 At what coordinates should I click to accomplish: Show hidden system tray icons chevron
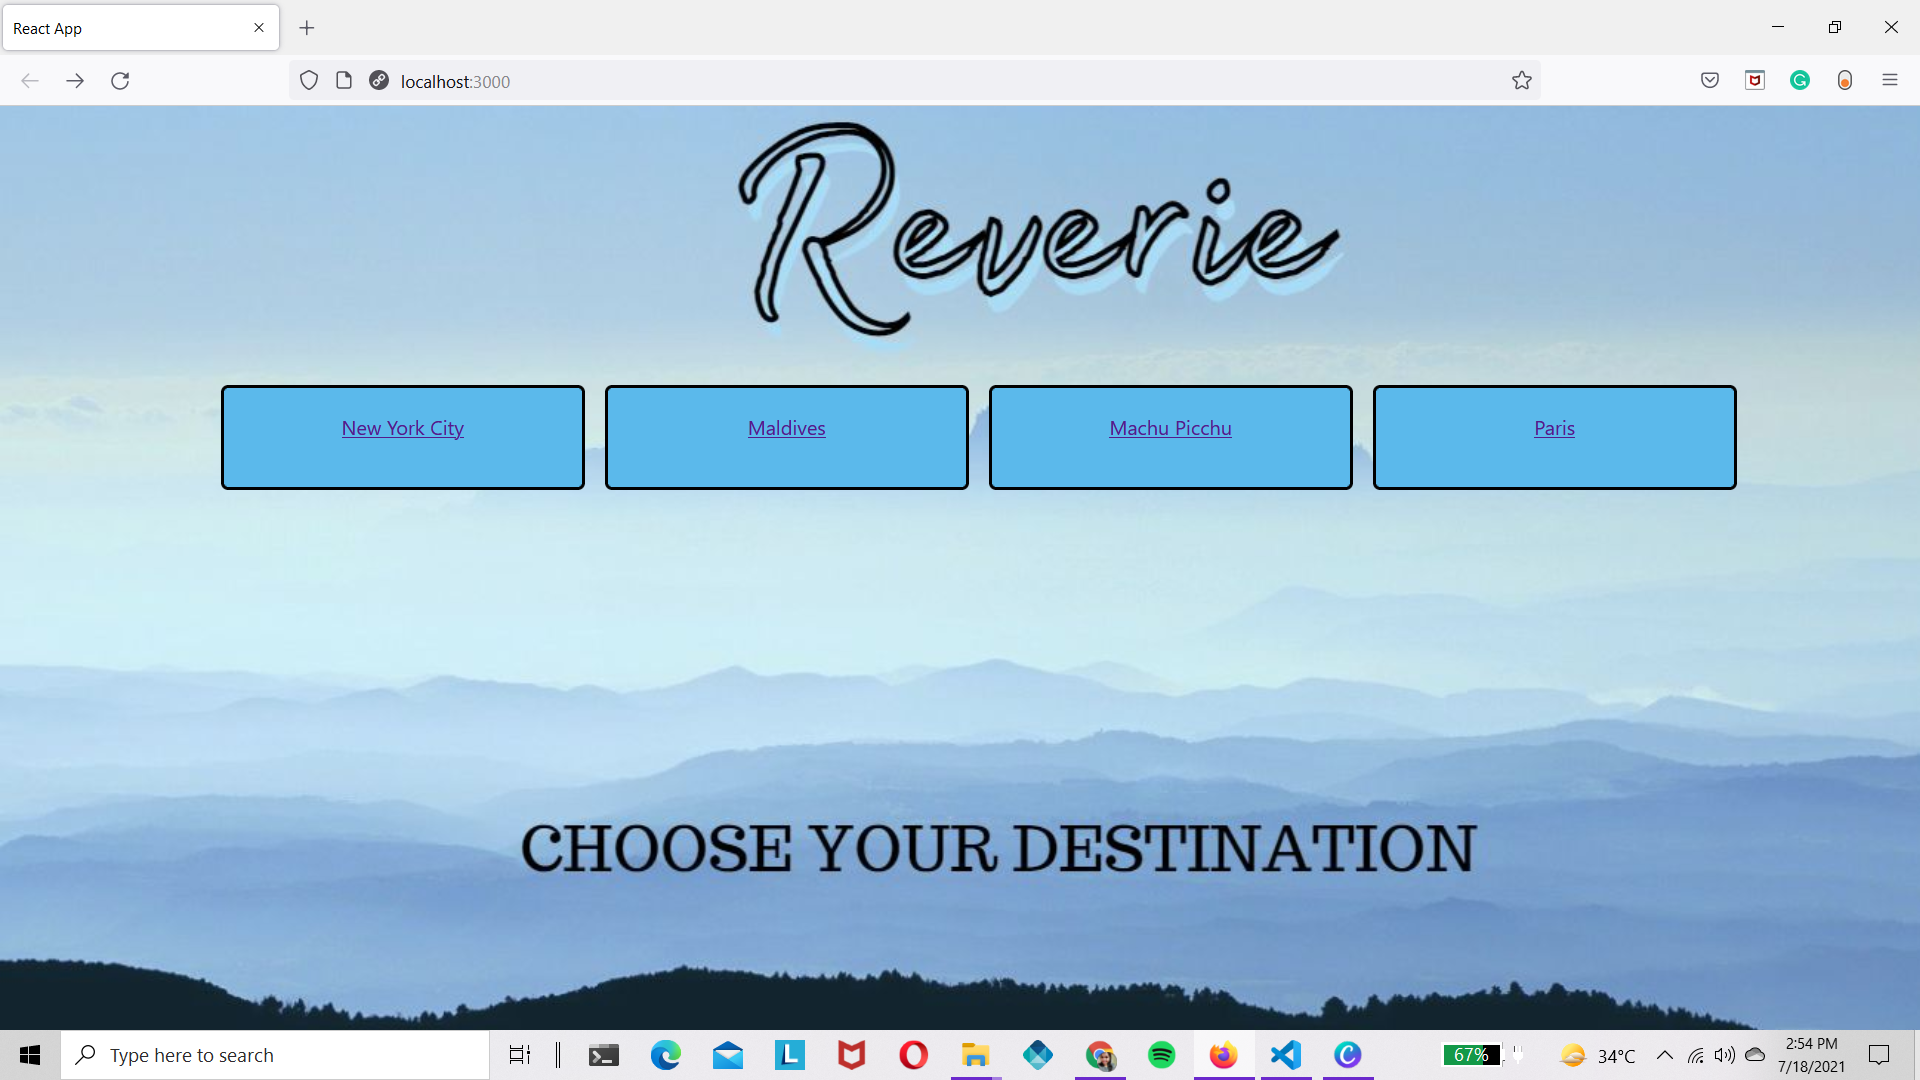[1664, 1055]
